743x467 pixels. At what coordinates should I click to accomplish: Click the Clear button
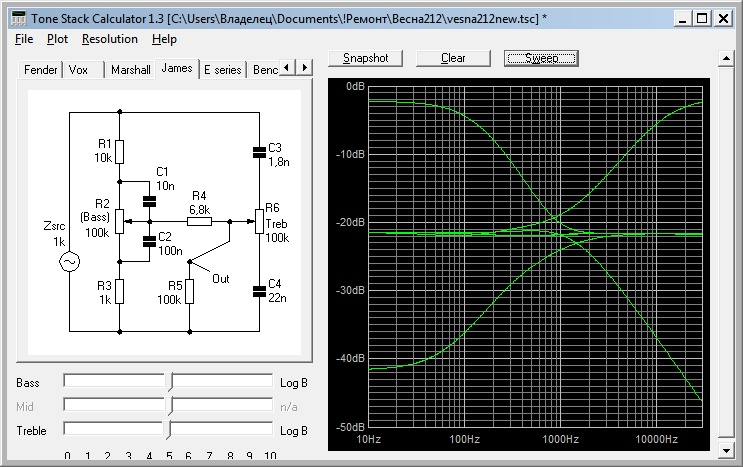453,58
